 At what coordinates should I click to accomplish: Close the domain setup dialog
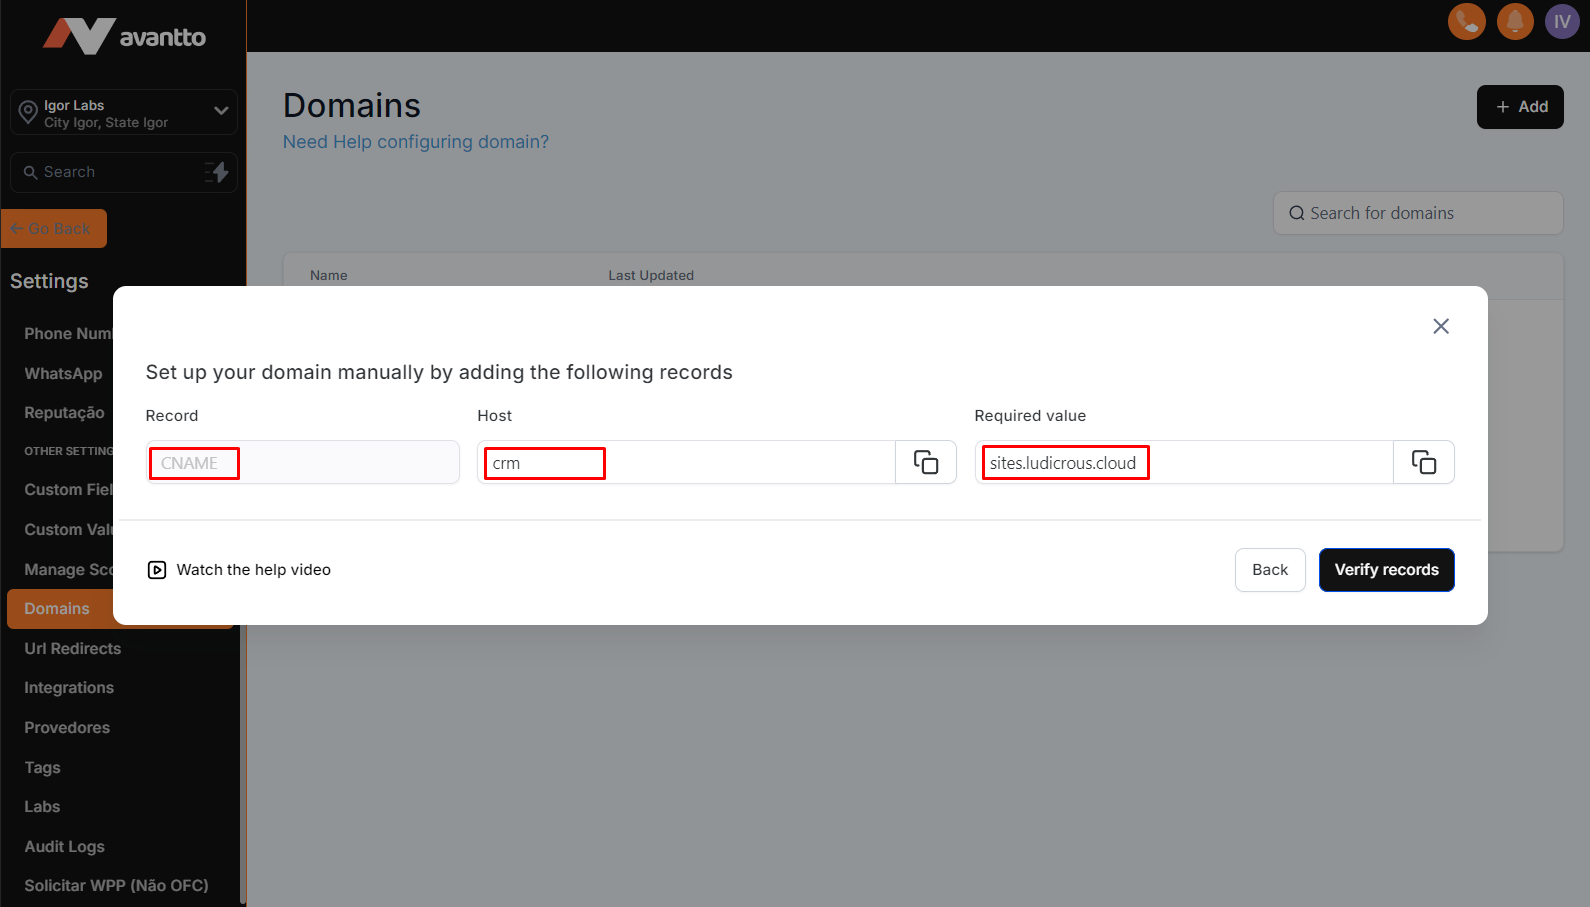1440,326
